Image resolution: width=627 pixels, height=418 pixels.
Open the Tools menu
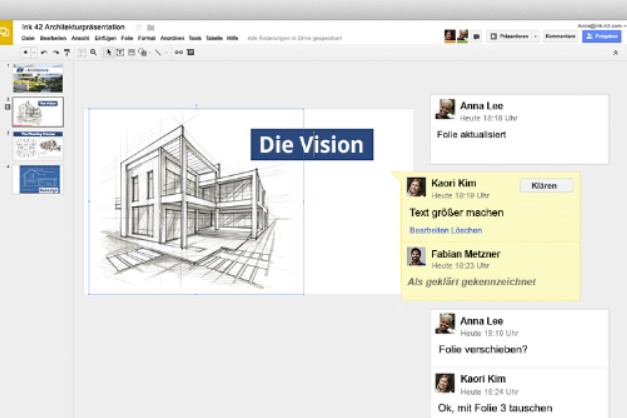tap(195, 38)
